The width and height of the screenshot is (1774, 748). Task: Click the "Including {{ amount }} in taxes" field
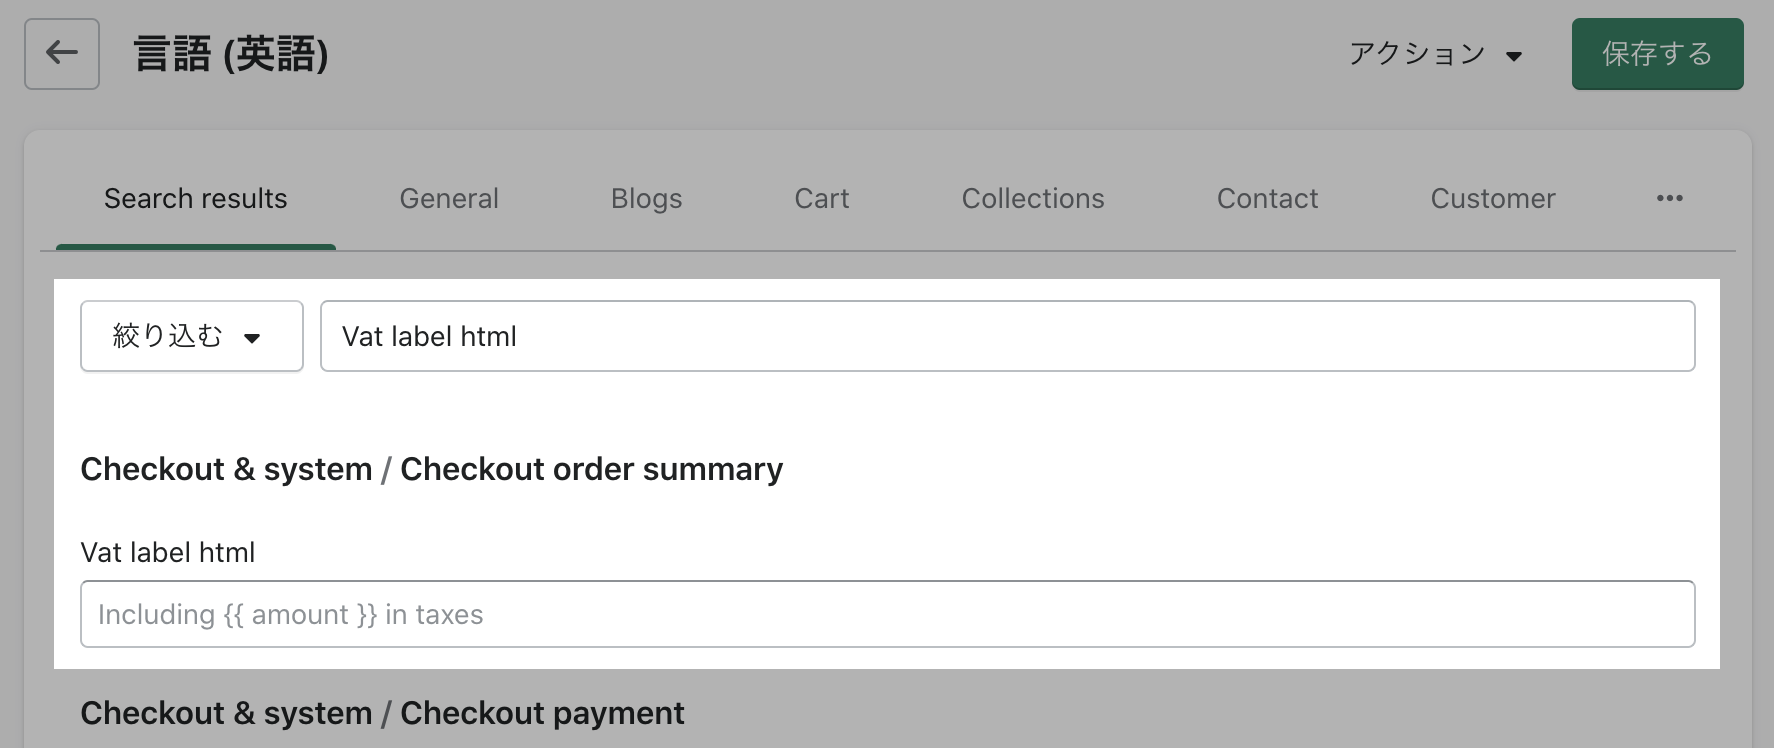(x=887, y=614)
